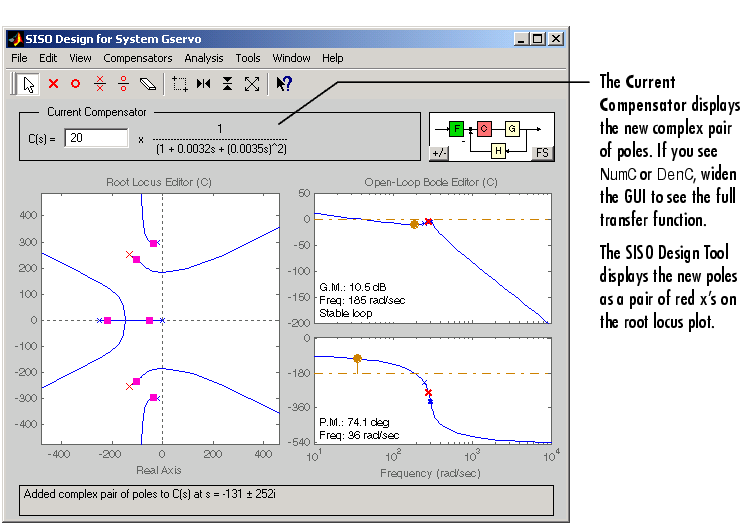Image resolution: width=750 pixels, height=526 pixels.
Task: Open the Compensators menu
Action: [138, 58]
